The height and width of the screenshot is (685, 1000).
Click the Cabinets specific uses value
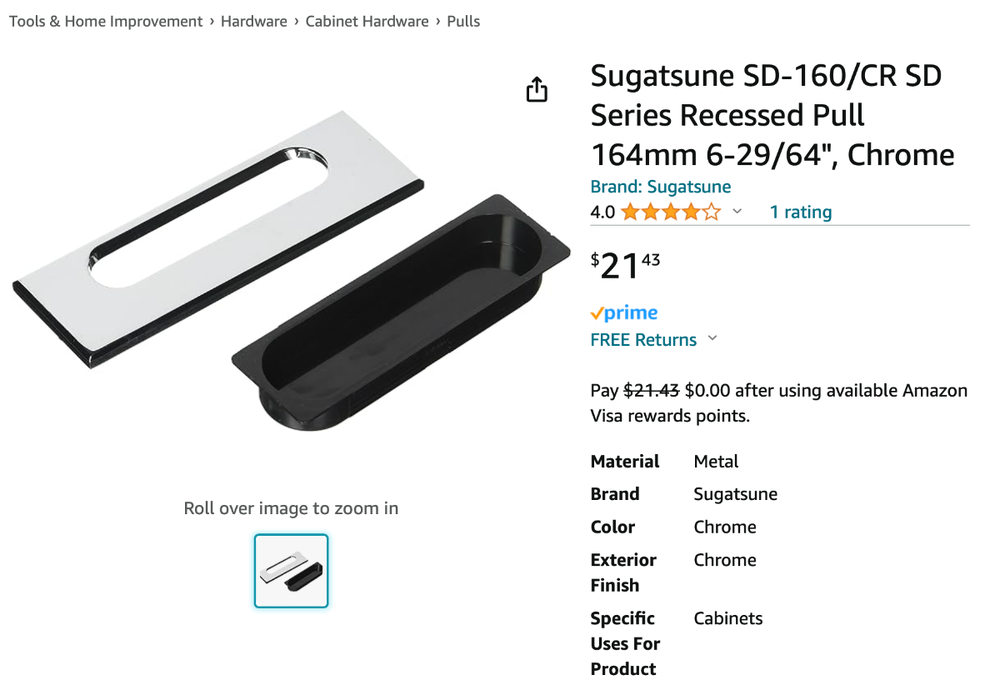pyautogui.click(x=728, y=618)
